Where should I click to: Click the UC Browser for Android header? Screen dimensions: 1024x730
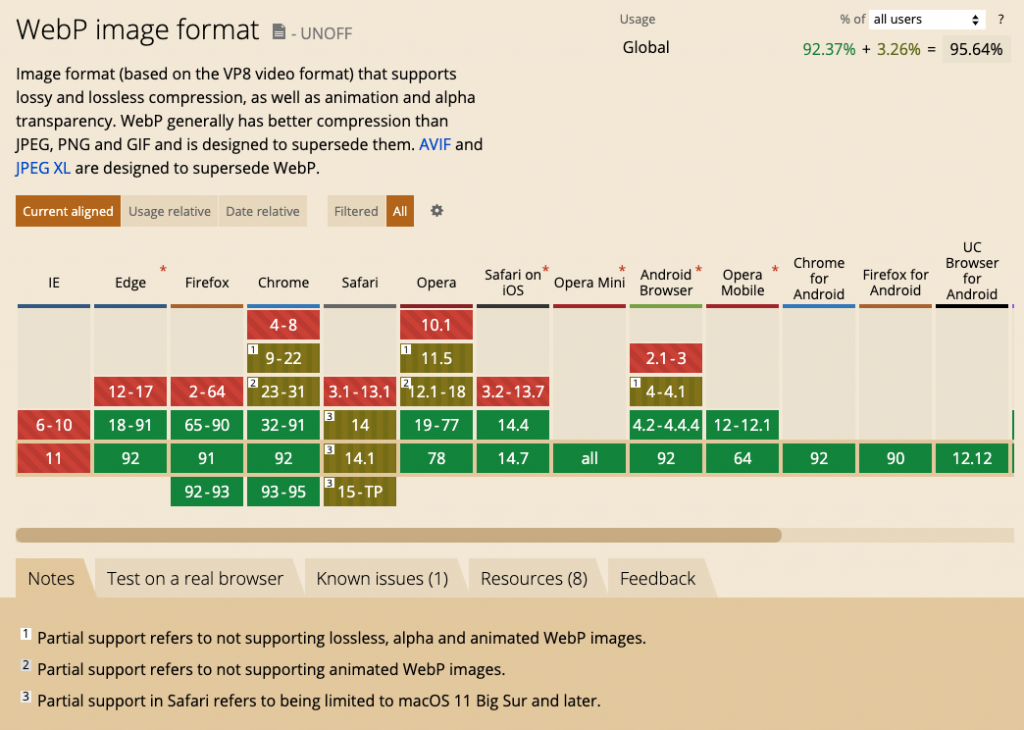pyautogui.click(x=972, y=270)
